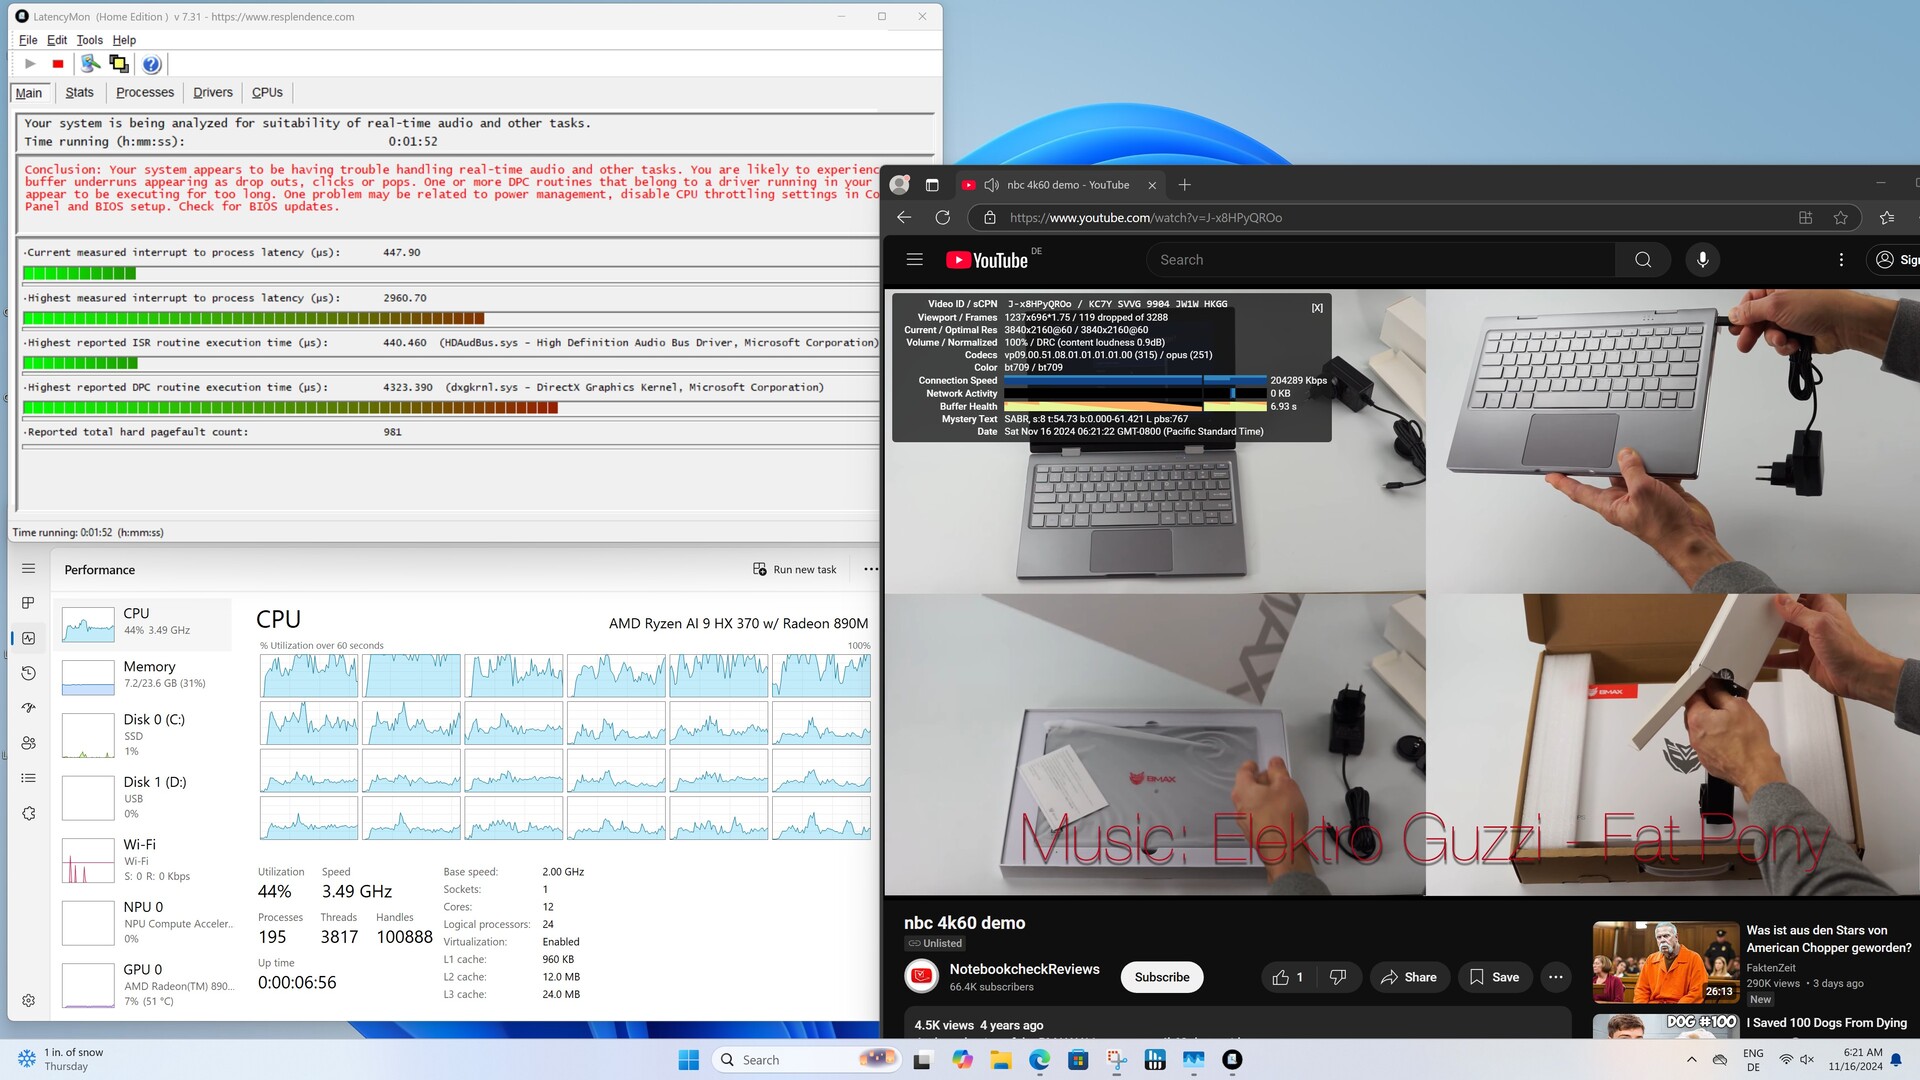The height and width of the screenshot is (1080, 1920).
Task: Open Task Manager Users page
Action: coord(28,743)
